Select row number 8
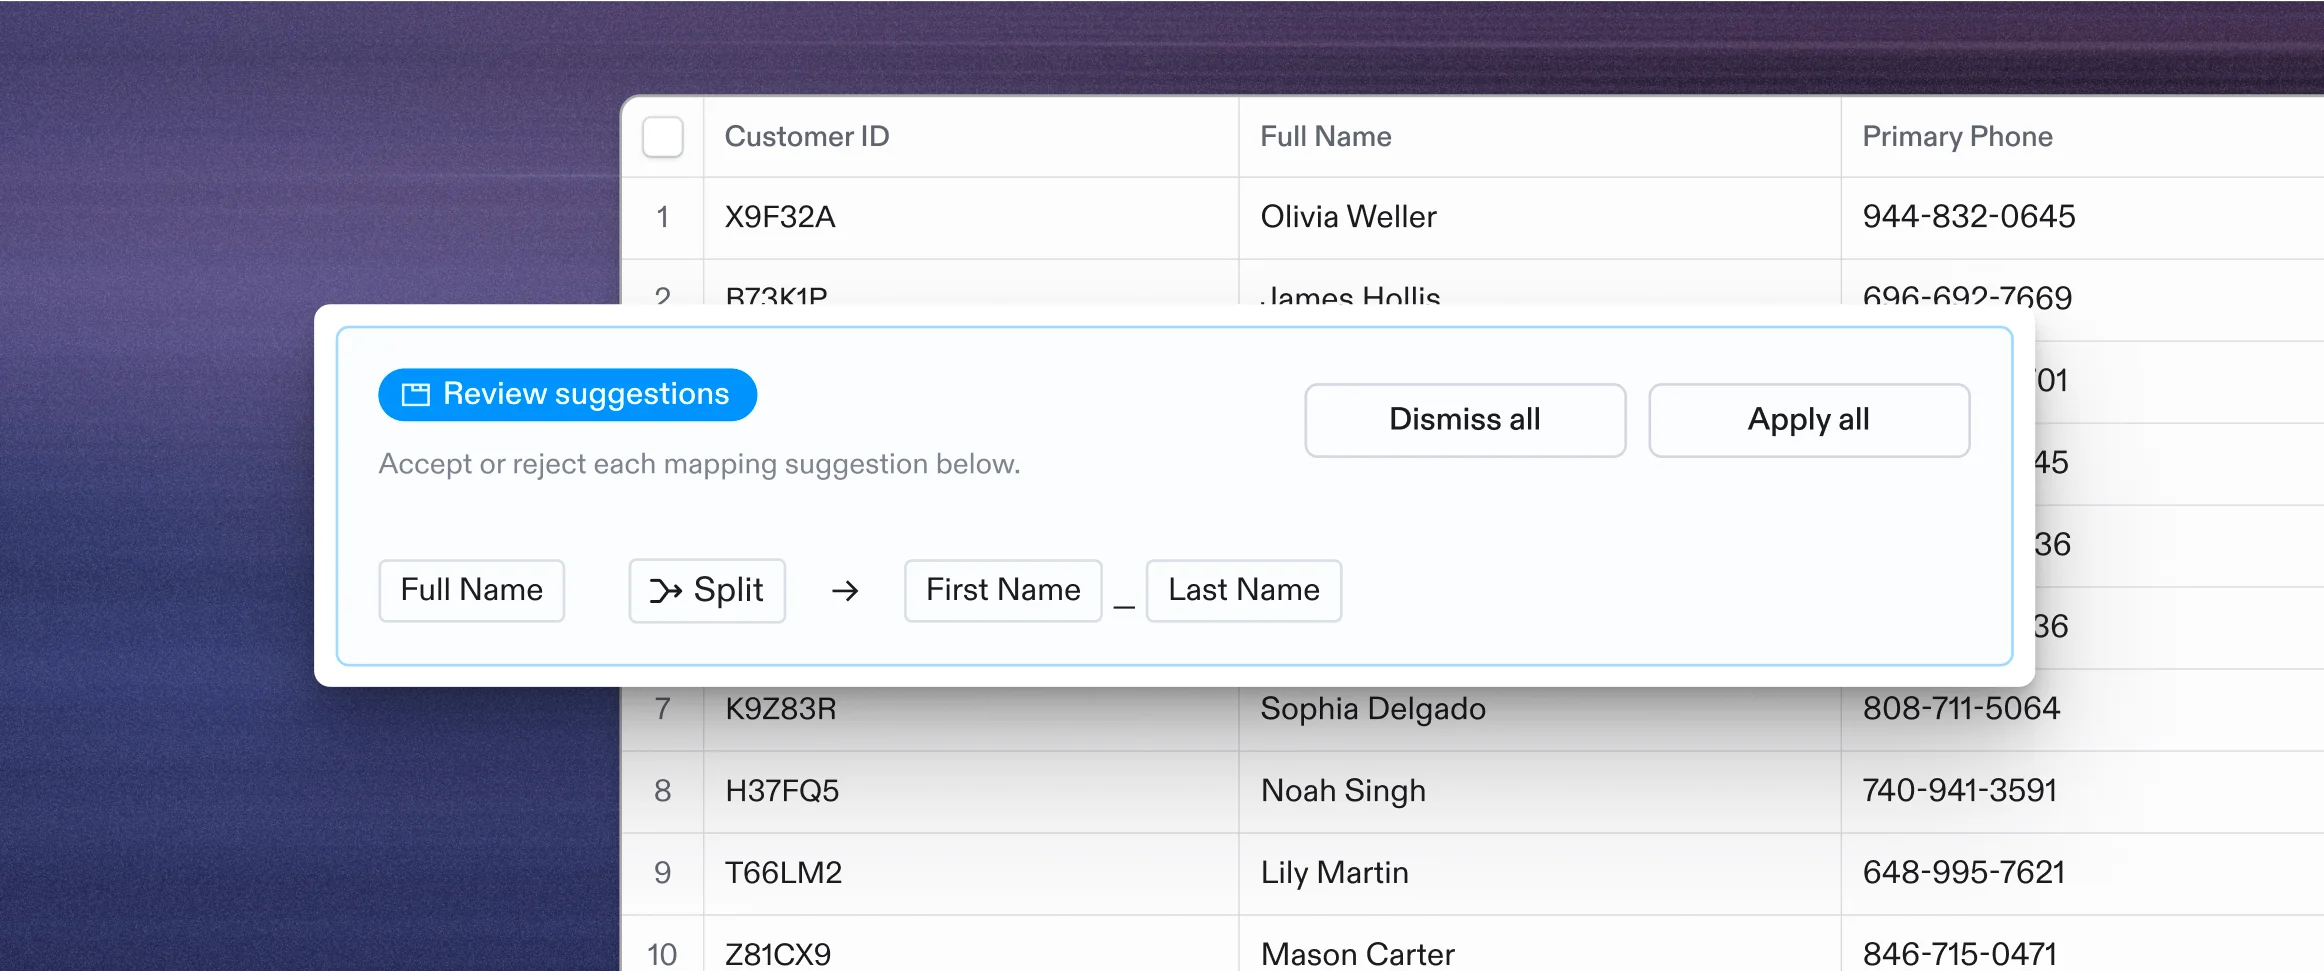Viewport: 2324px width, 971px height. (662, 791)
